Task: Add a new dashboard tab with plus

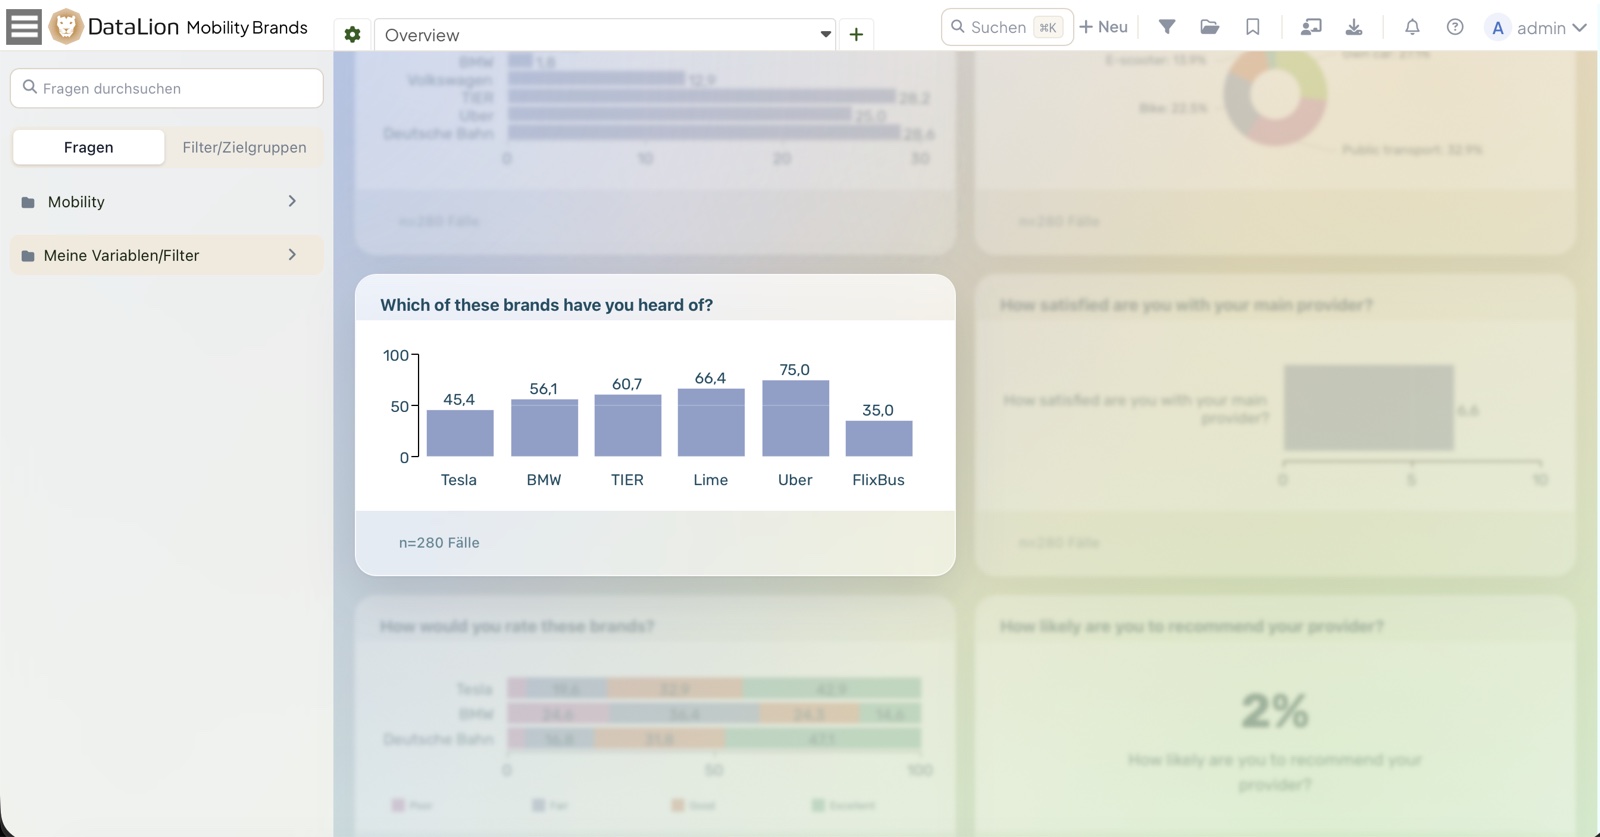Action: pyautogui.click(x=856, y=35)
